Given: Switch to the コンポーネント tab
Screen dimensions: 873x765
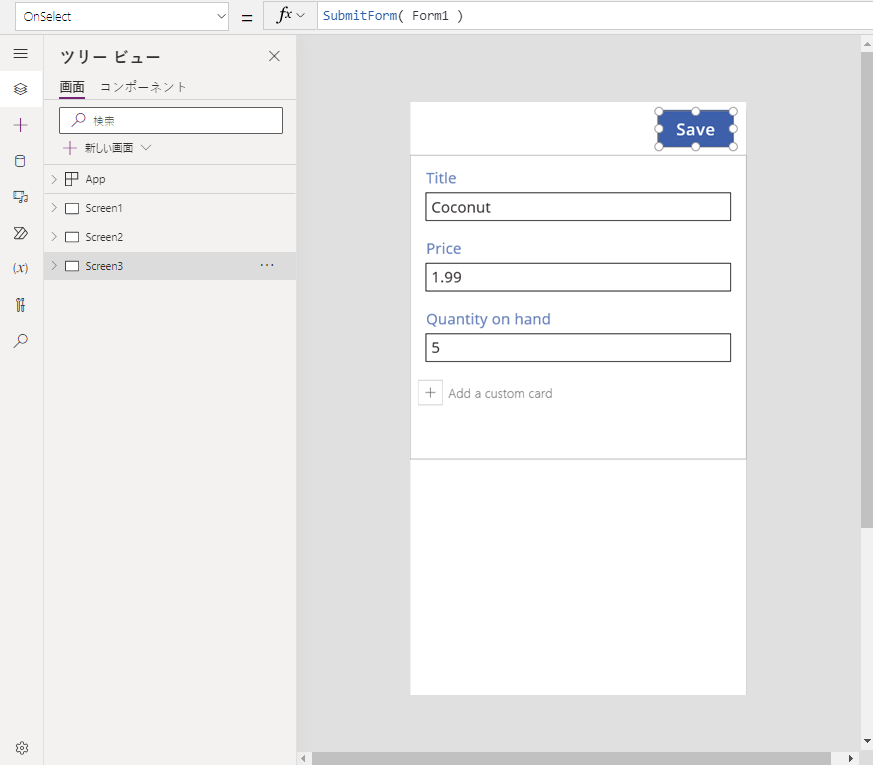Looking at the screenshot, I should (x=143, y=87).
